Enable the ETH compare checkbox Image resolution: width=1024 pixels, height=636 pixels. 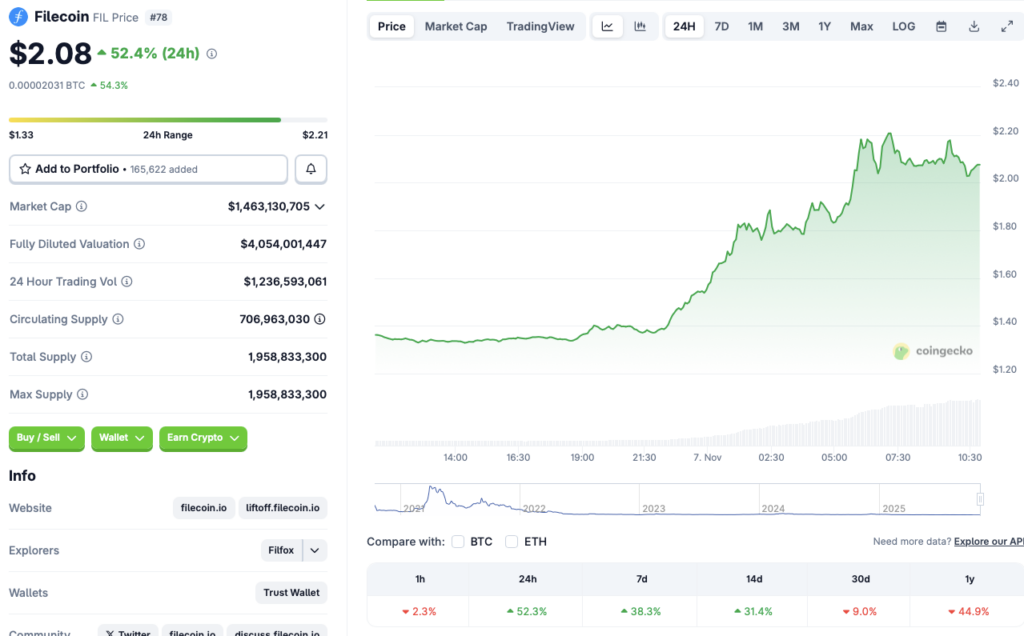511,541
